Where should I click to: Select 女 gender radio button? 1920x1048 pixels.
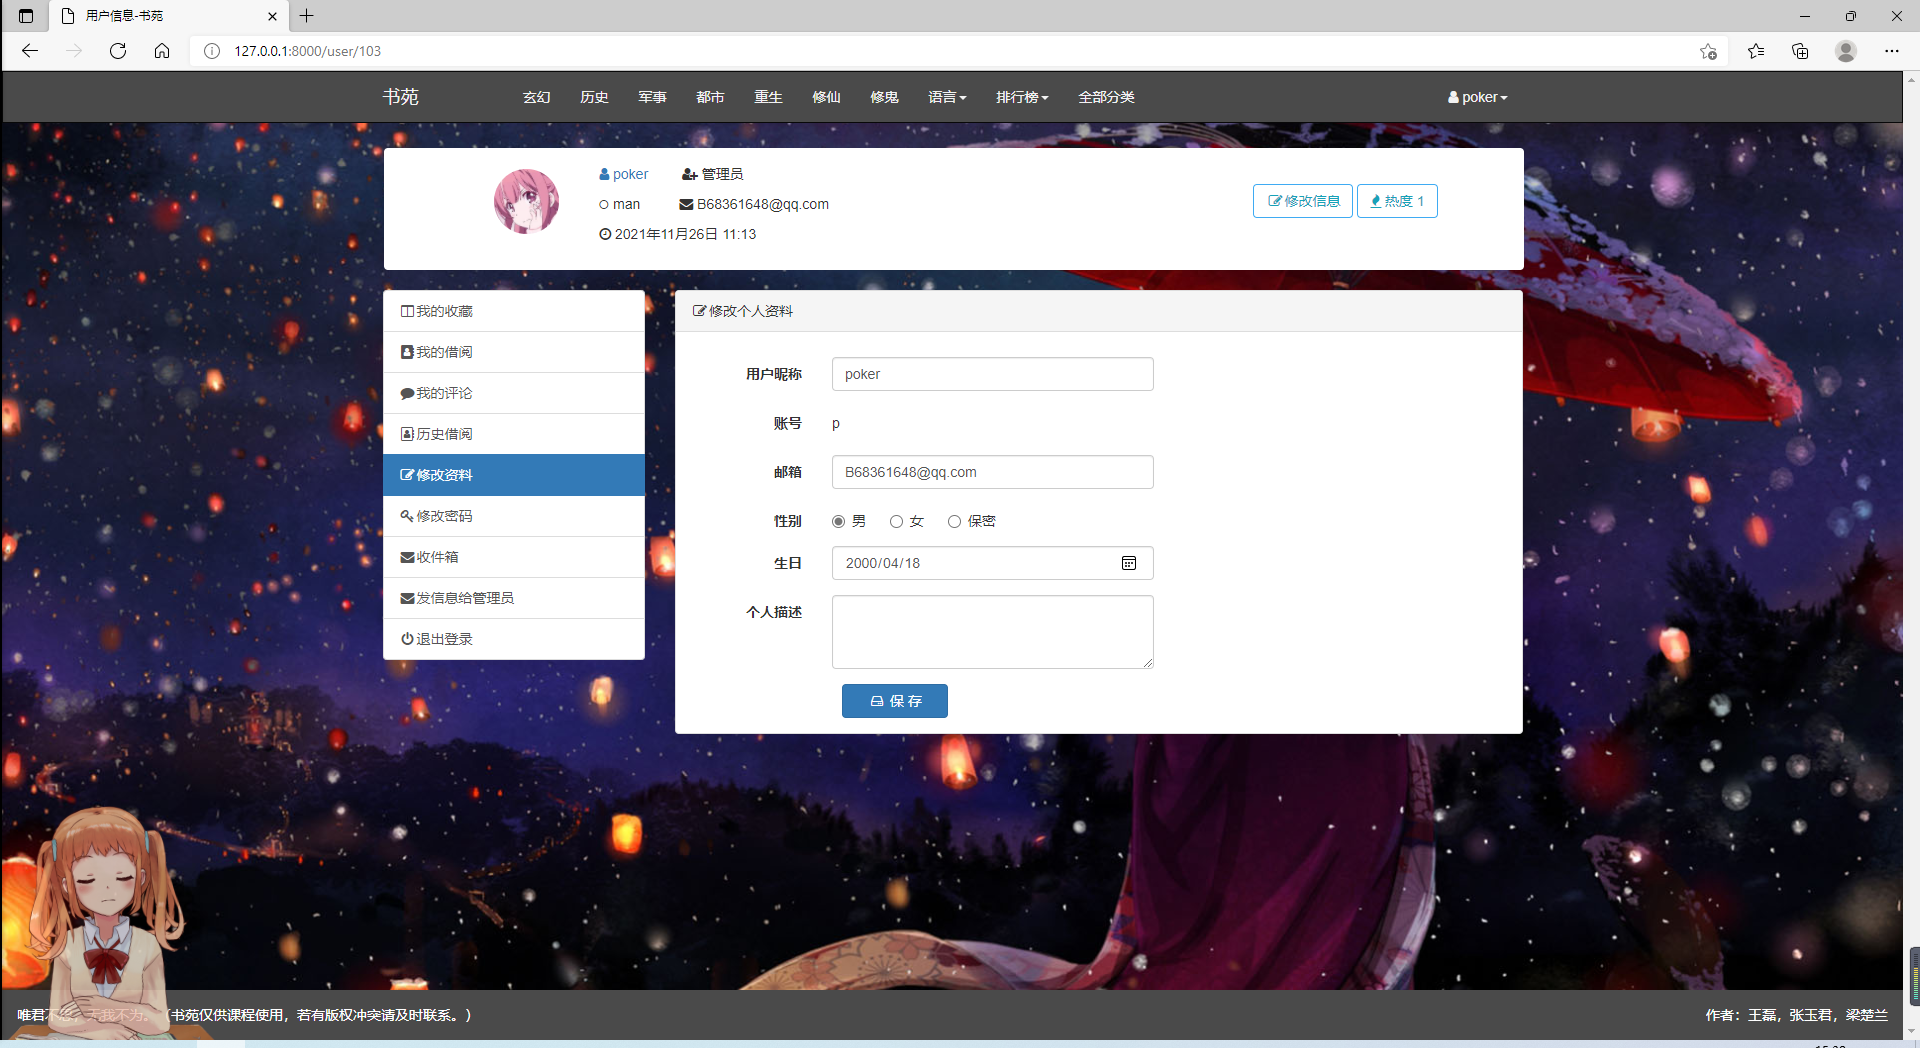point(897,521)
